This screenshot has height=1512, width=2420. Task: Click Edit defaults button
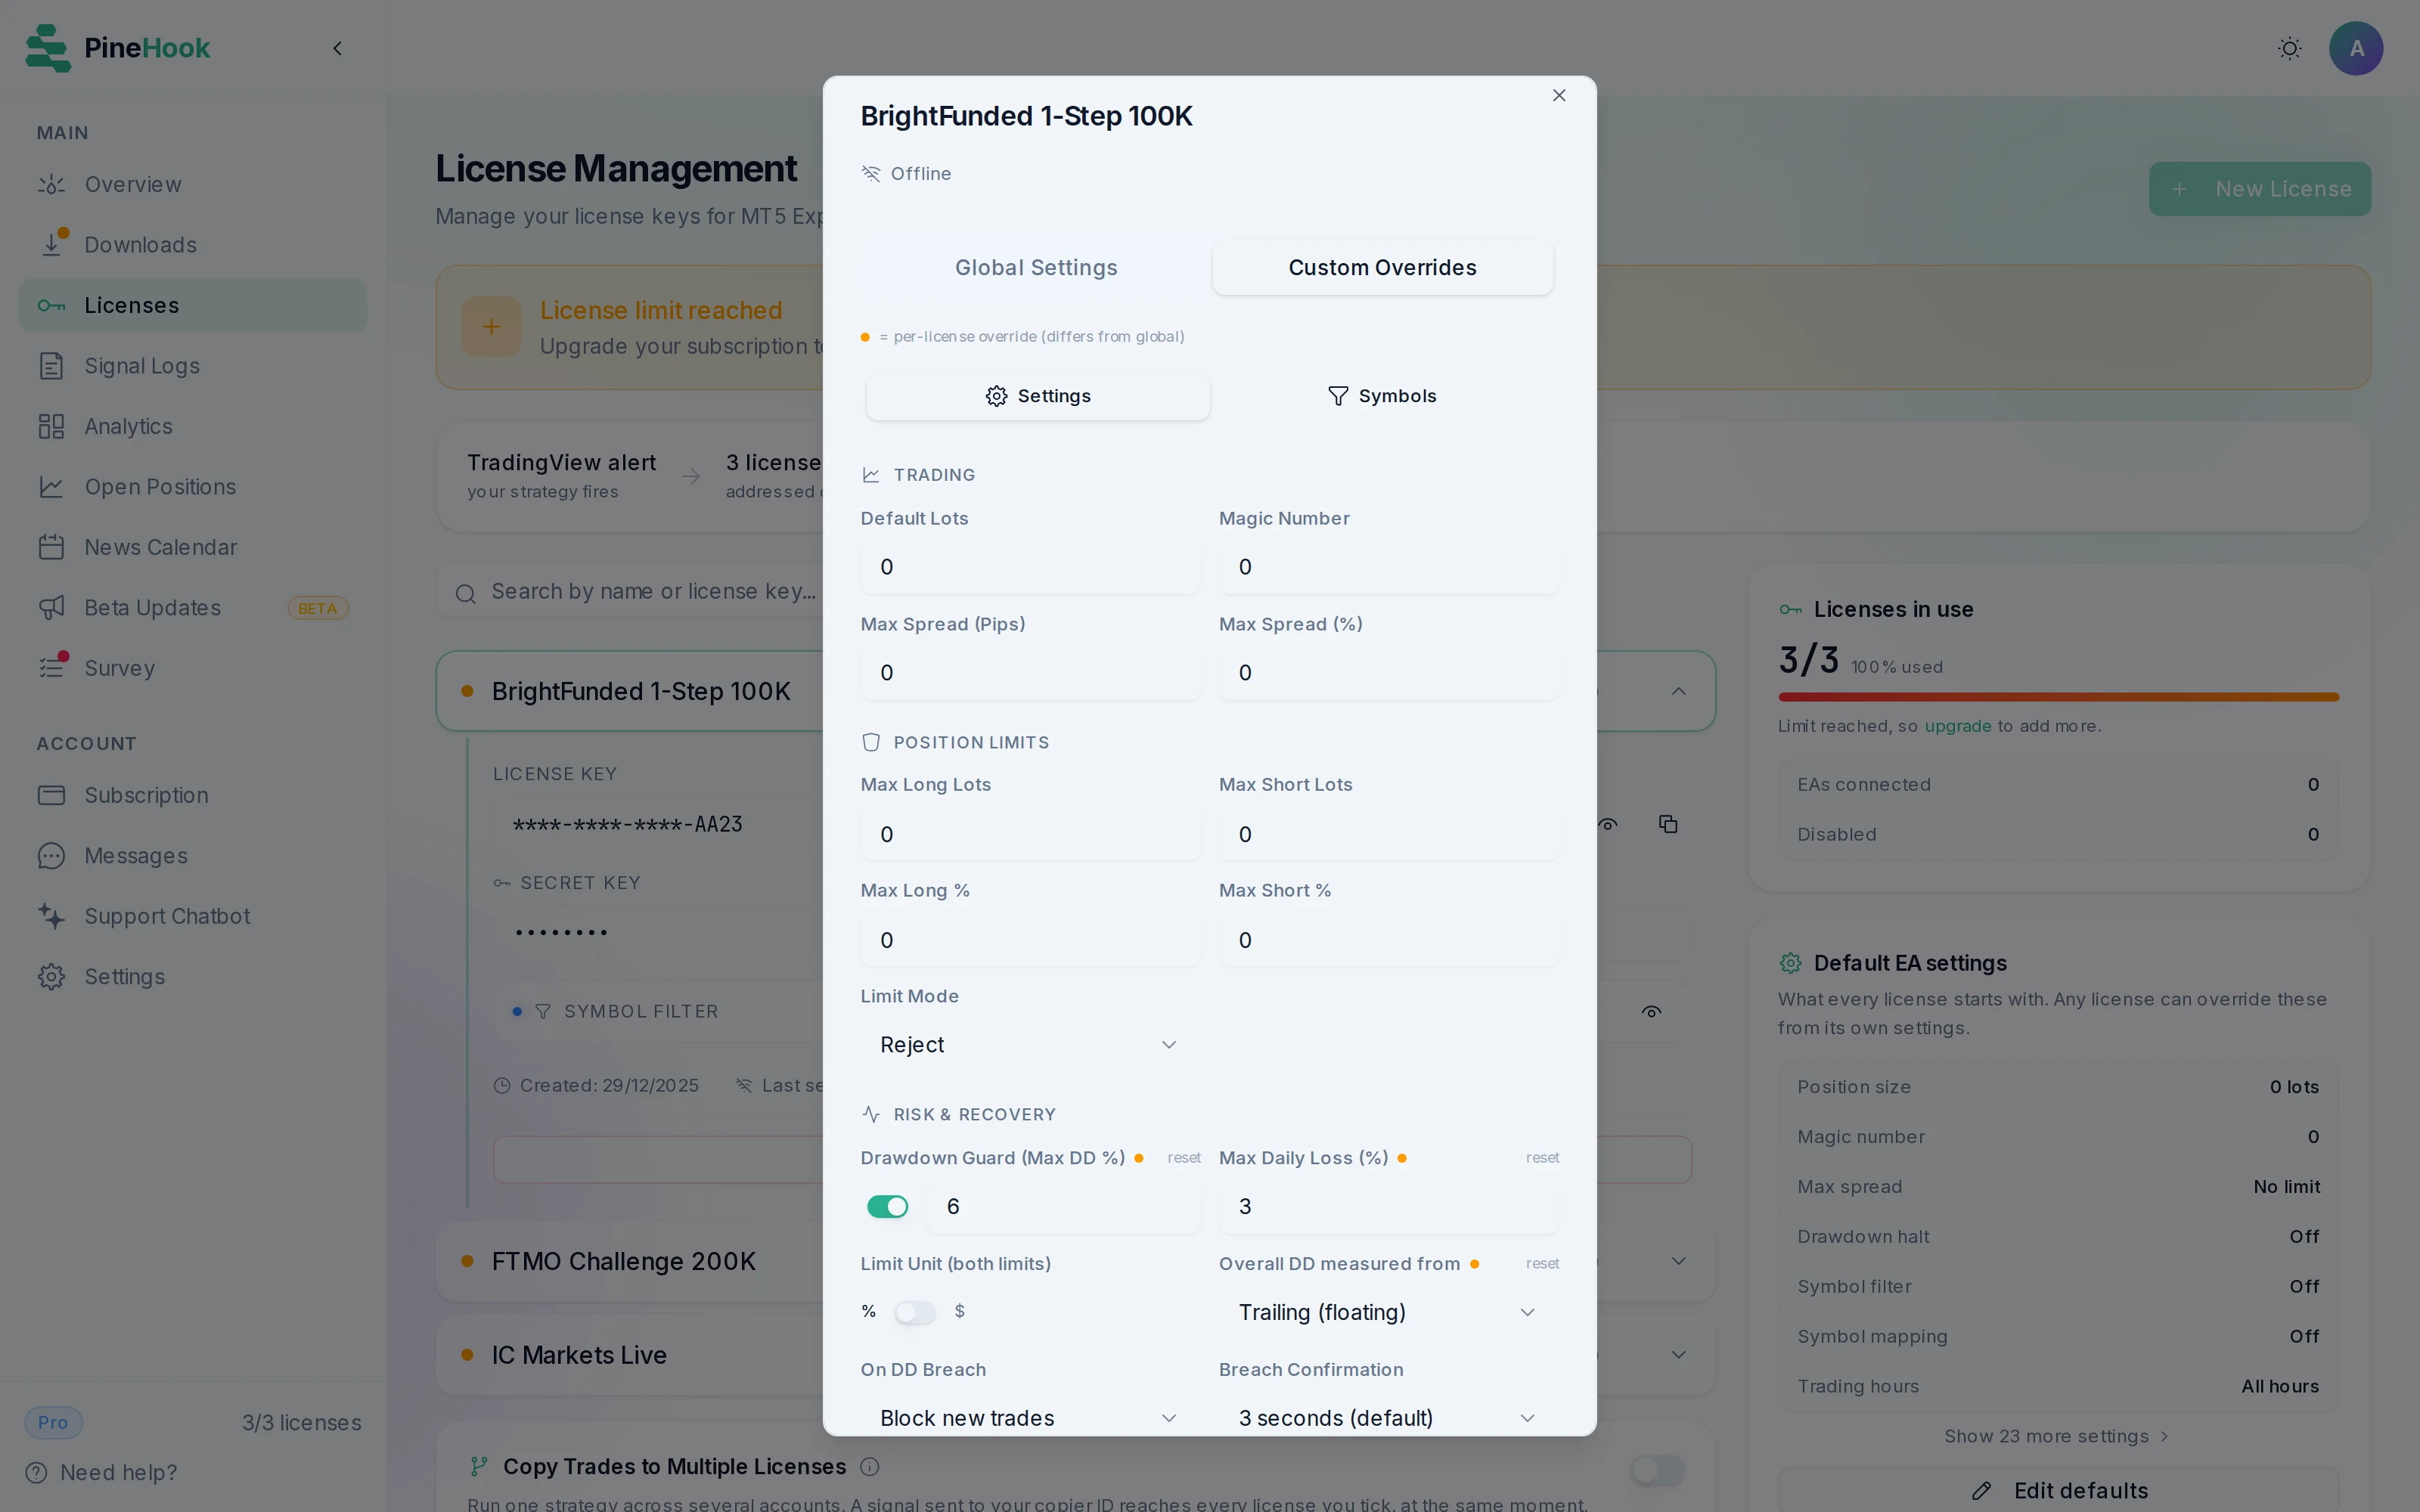click(2058, 1489)
